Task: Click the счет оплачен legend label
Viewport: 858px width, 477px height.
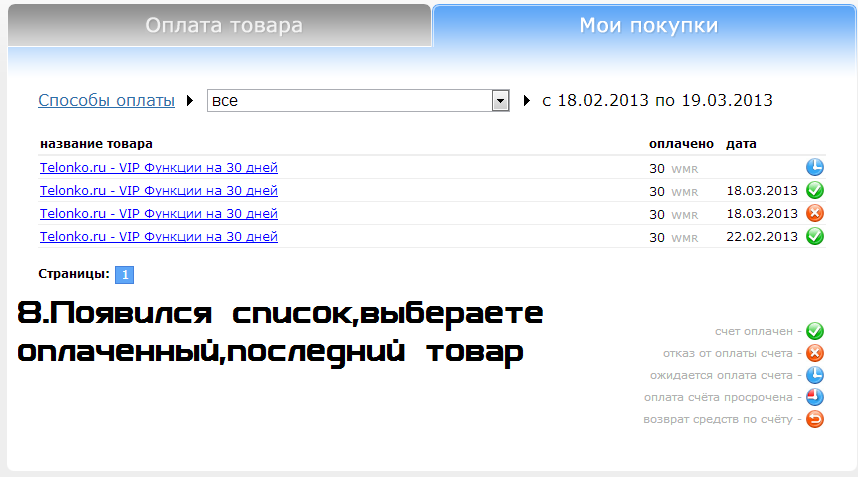Action: click(x=753, y=331)
